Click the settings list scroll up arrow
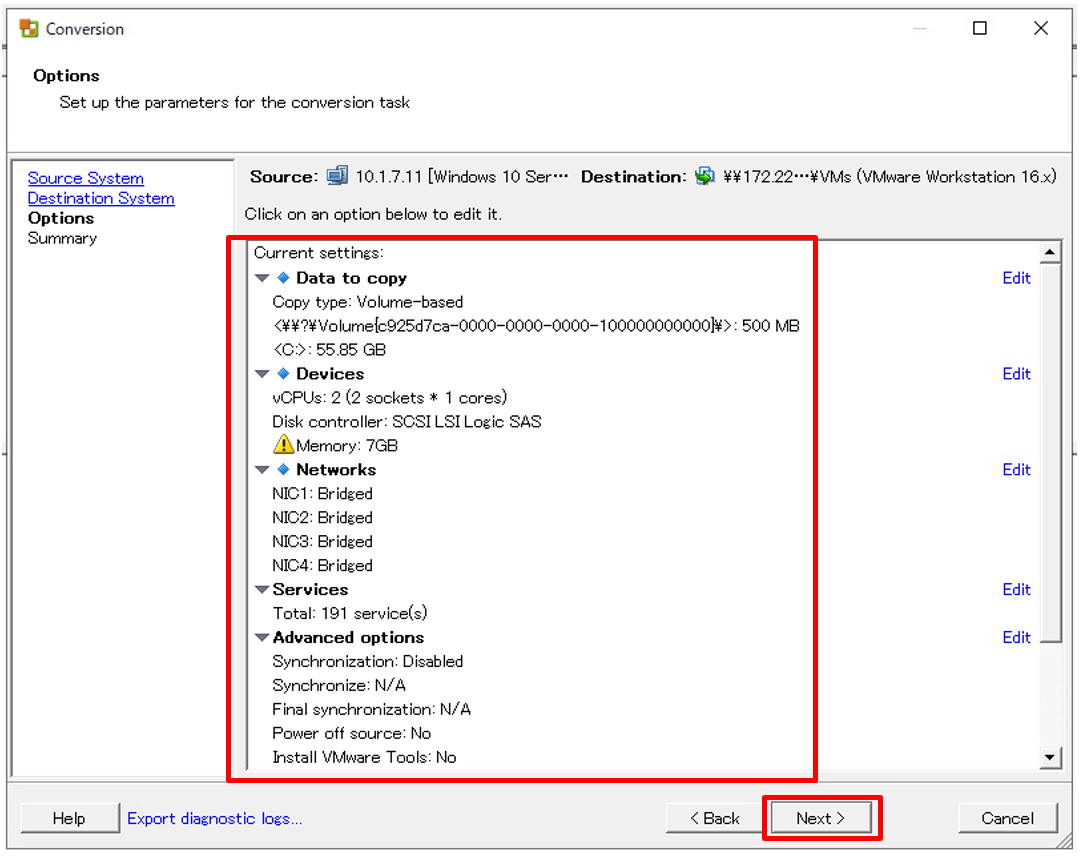The width and height of the screenshot is (1081, 856). tap(1049, 252)
